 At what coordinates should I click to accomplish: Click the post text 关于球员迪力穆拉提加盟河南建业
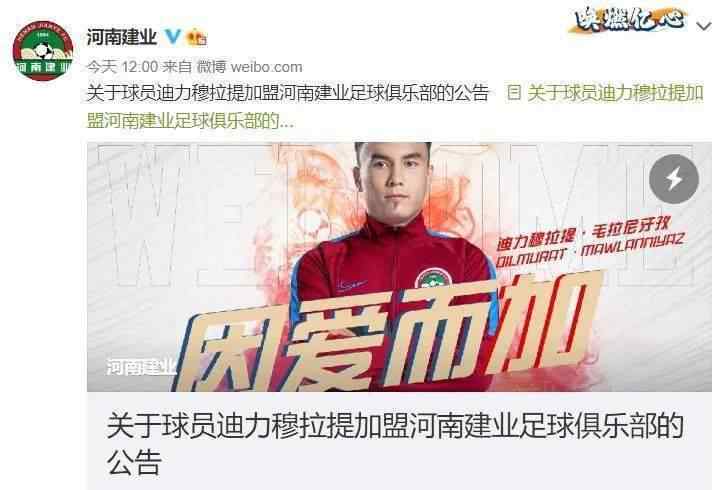tap(288, 93)
